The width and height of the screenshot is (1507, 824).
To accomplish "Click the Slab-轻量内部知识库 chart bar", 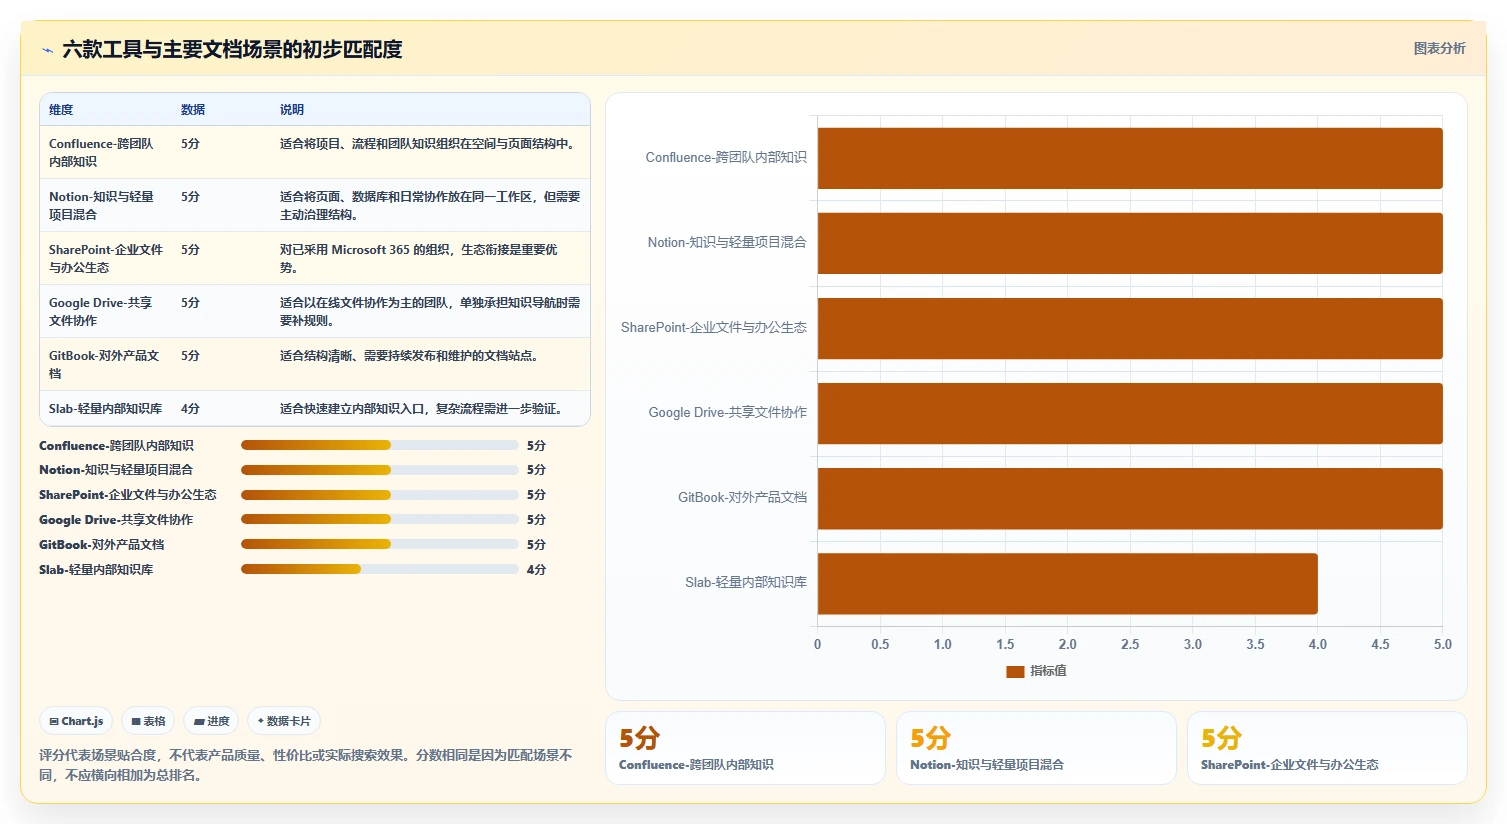I will (x=1068, y=583).
